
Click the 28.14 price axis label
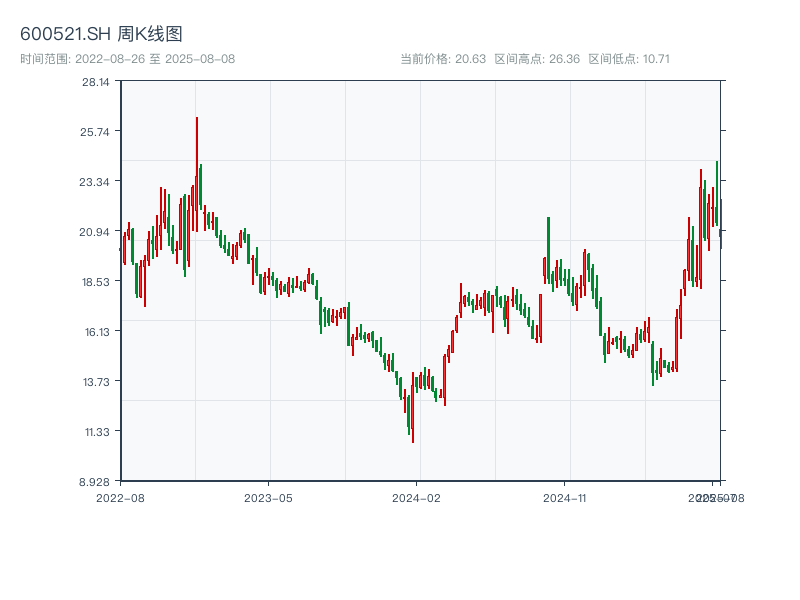pyautogui.click(x=96, y=82)
